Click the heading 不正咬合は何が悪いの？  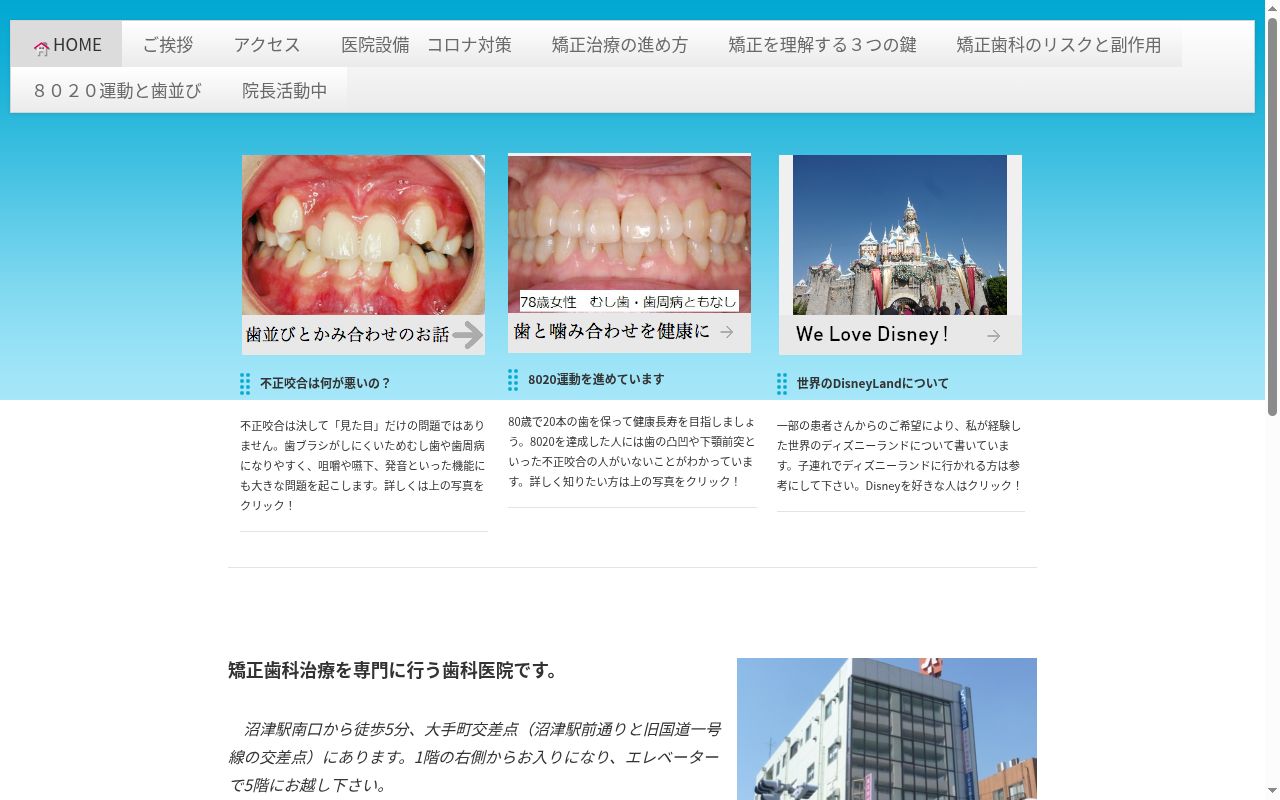tap(326, 384)
